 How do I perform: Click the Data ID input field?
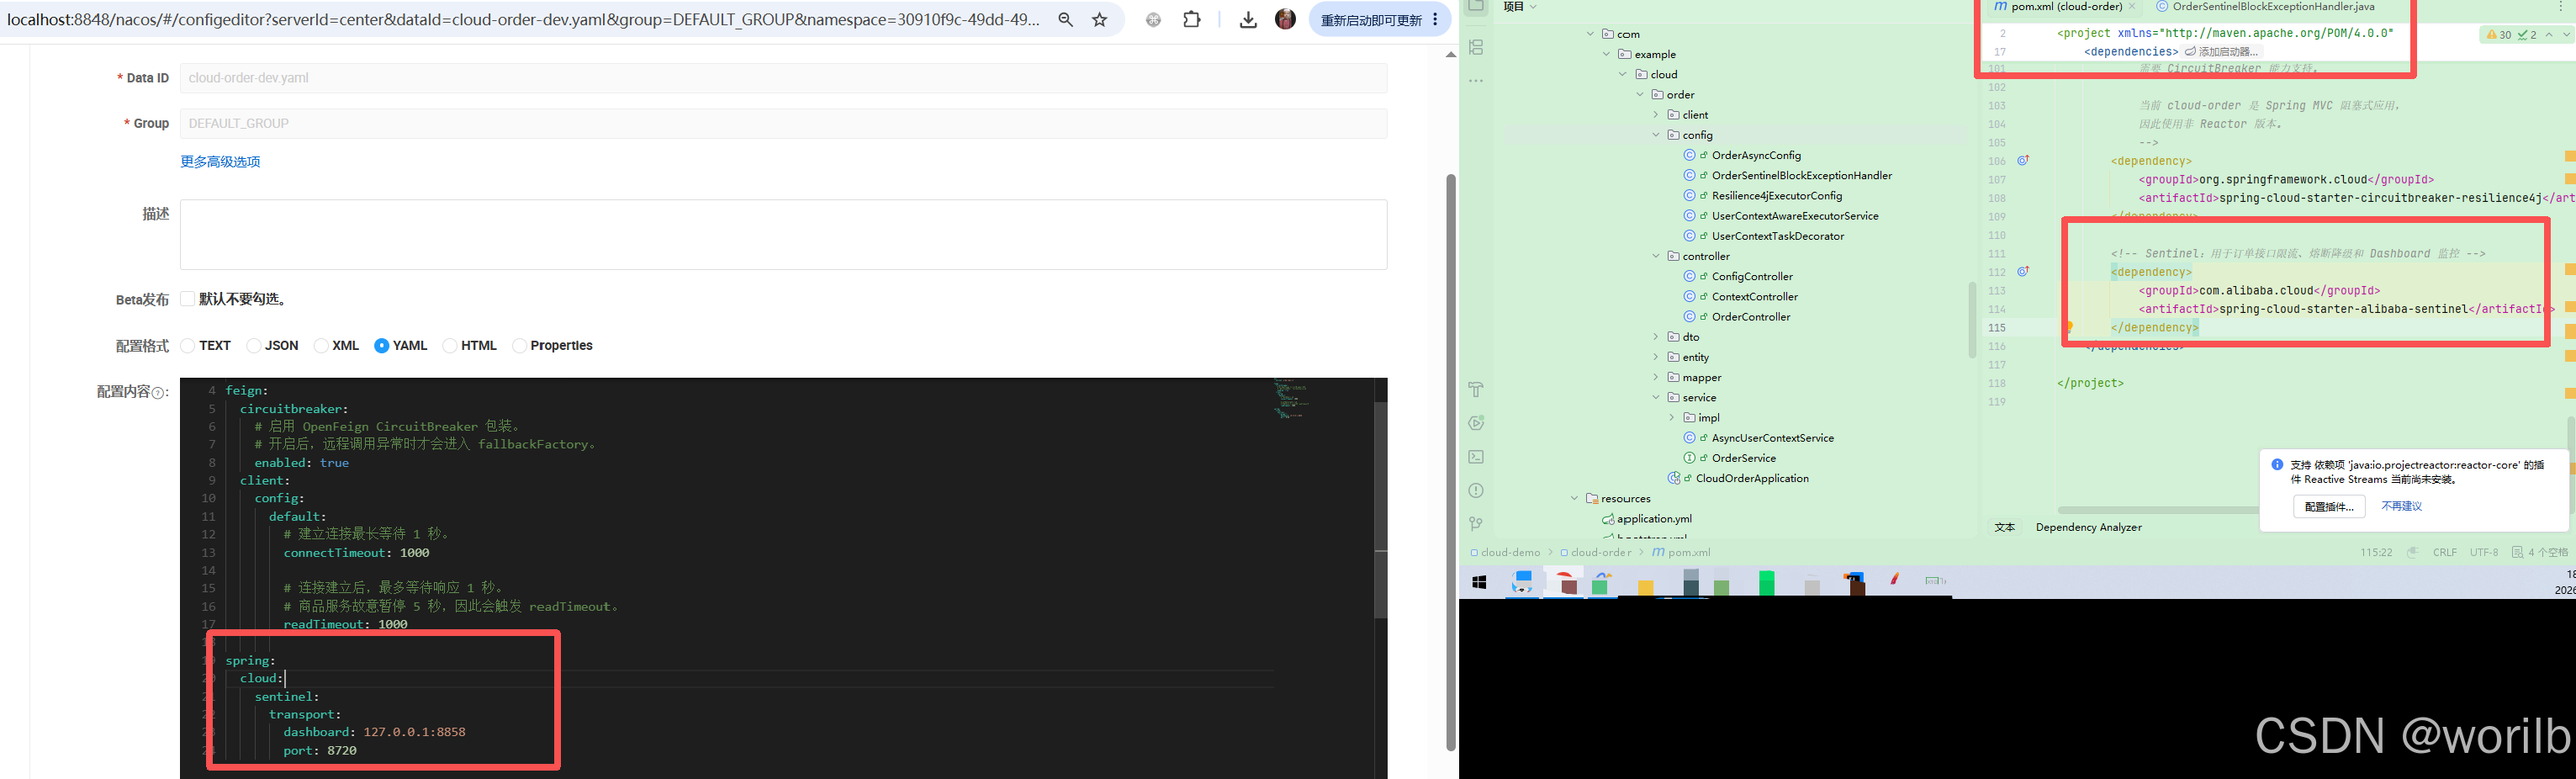point(783,78)
